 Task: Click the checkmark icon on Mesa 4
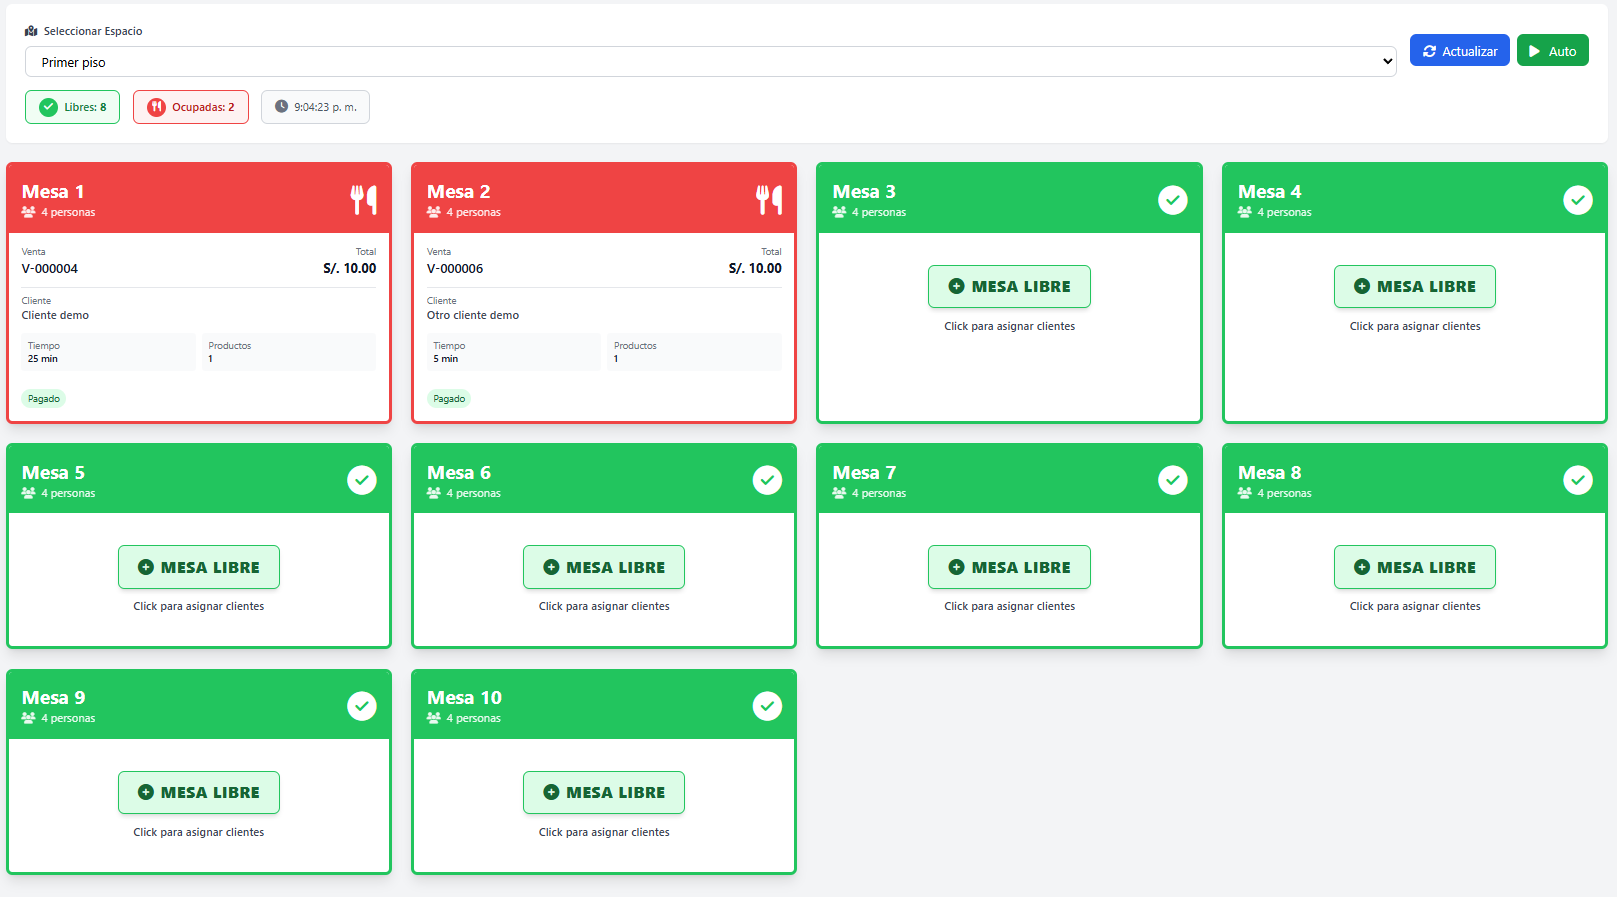pos(1578,200)
